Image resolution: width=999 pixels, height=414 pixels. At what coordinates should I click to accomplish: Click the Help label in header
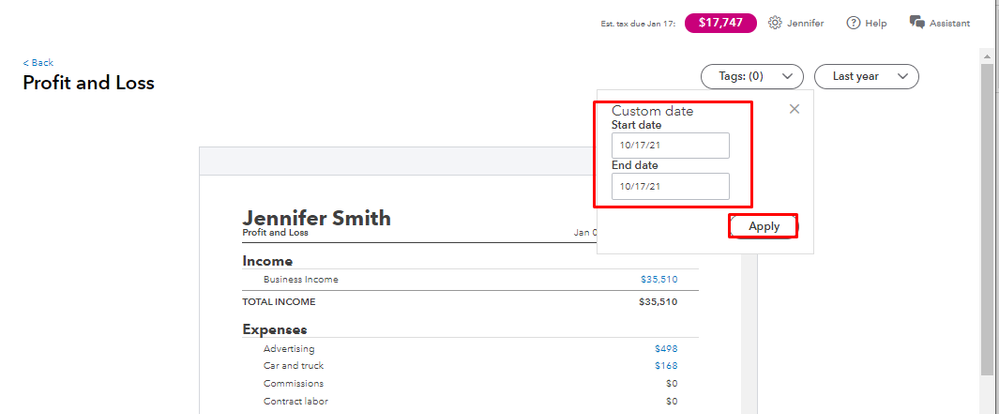click(876, 23)
